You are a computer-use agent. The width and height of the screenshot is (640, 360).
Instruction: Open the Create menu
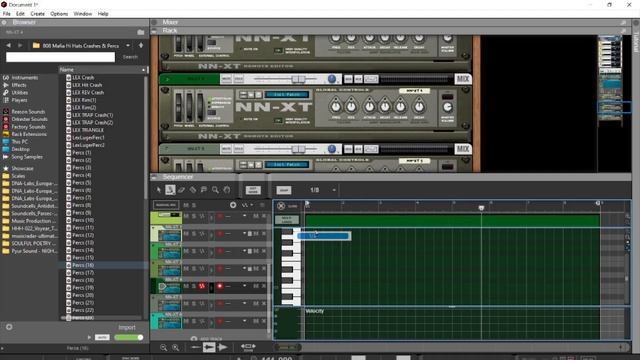(x=38, y=13)
